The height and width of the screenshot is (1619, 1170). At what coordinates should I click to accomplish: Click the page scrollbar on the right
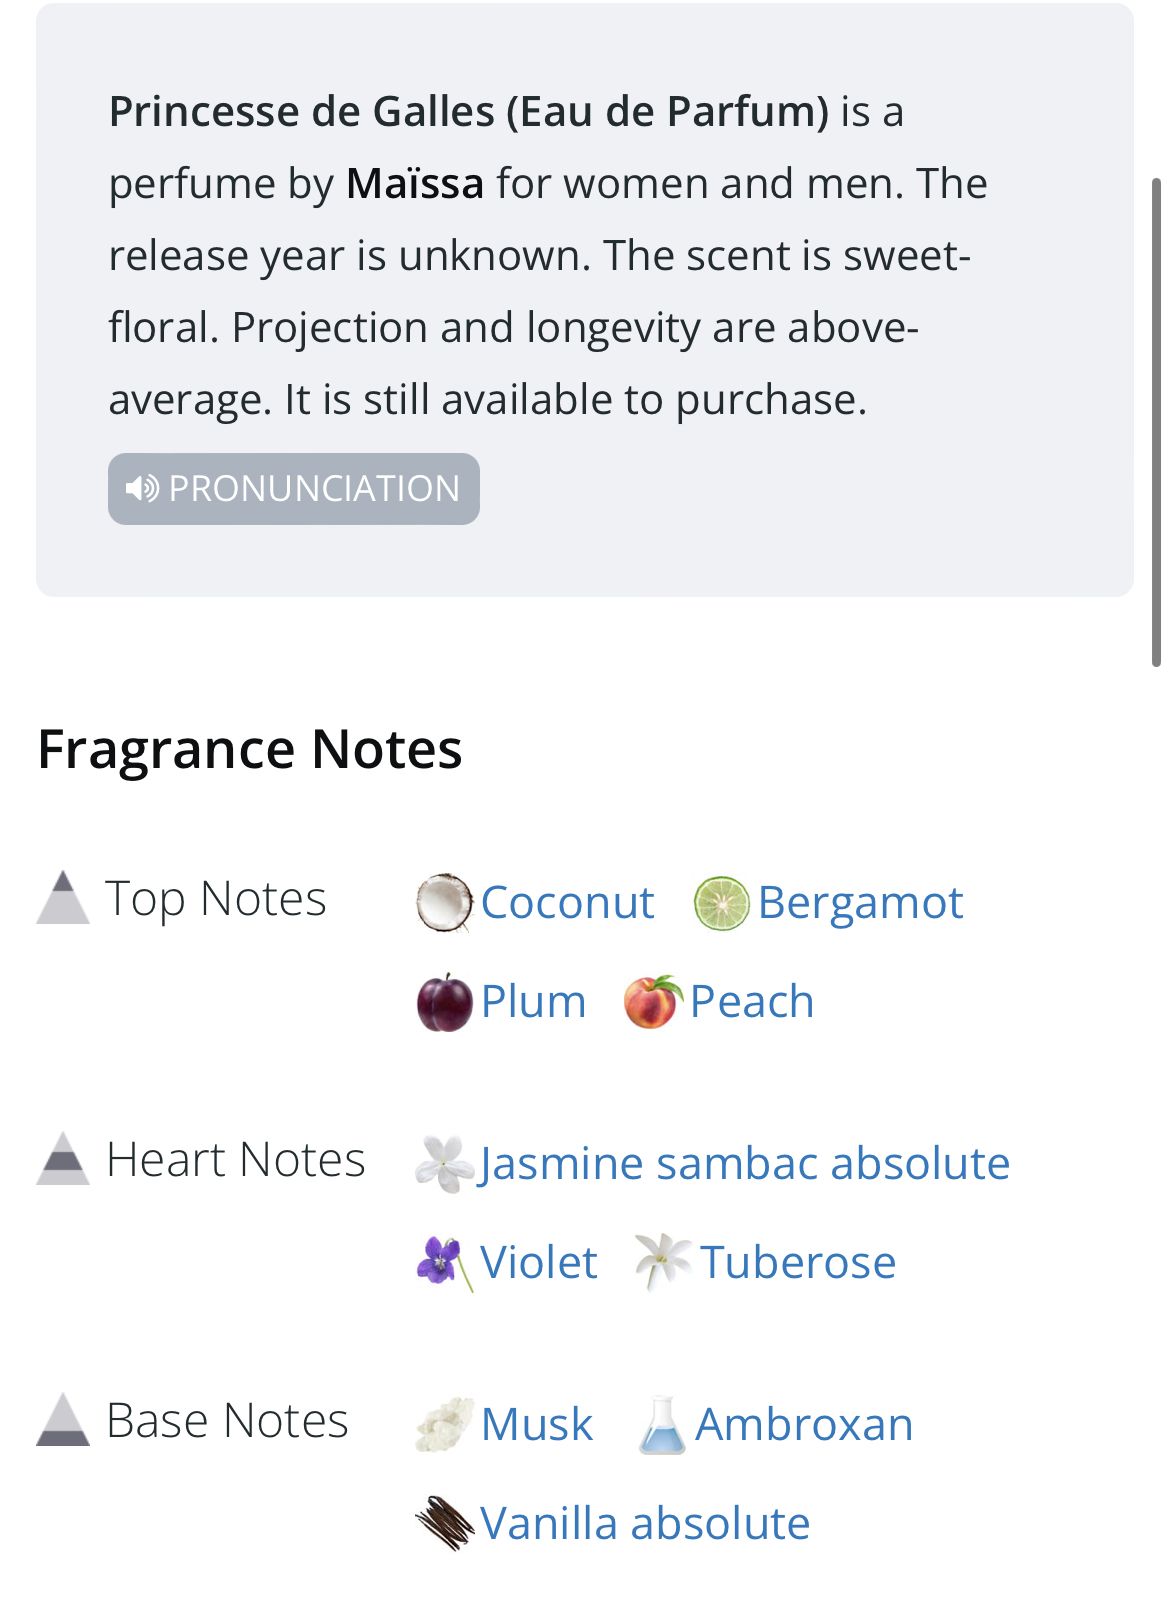pyautogui.click(x=1156, y=420)
